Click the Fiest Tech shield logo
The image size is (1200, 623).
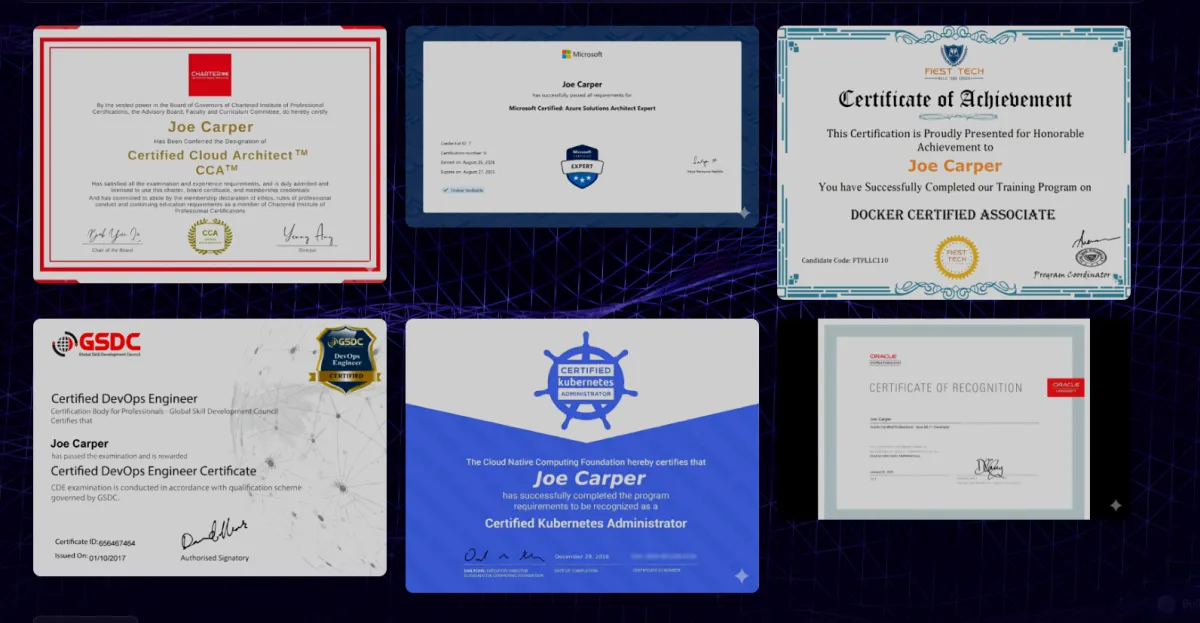pyautogui.click(x=953, y=54)
